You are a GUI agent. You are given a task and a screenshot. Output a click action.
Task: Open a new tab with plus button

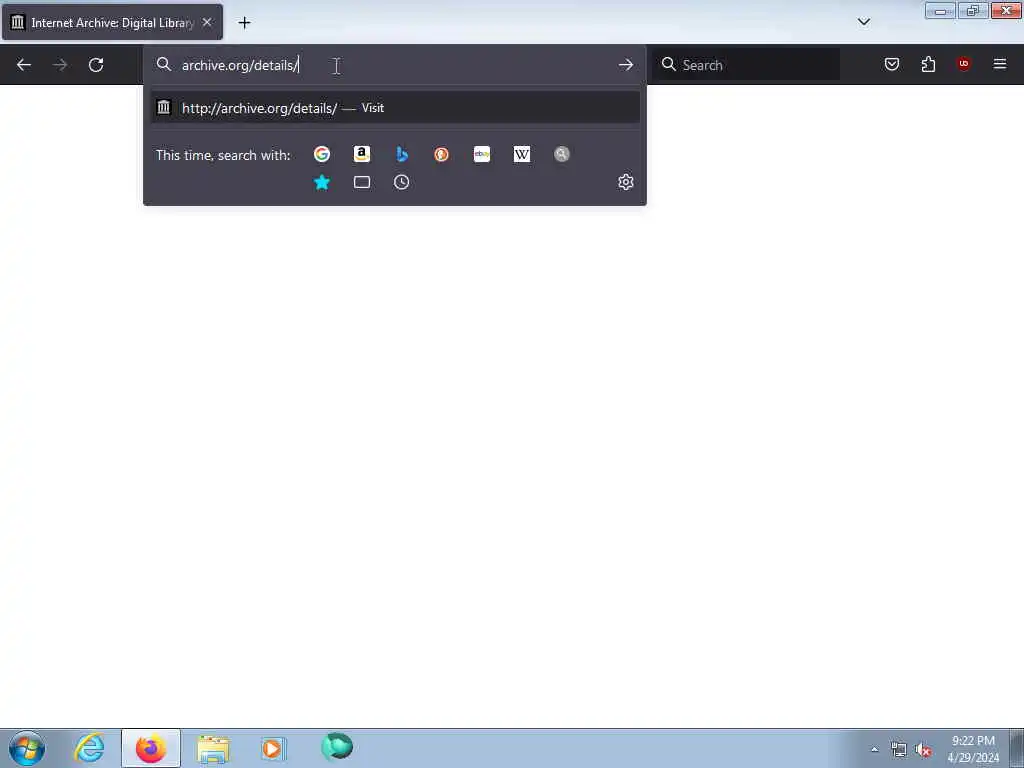click(244, 23)
